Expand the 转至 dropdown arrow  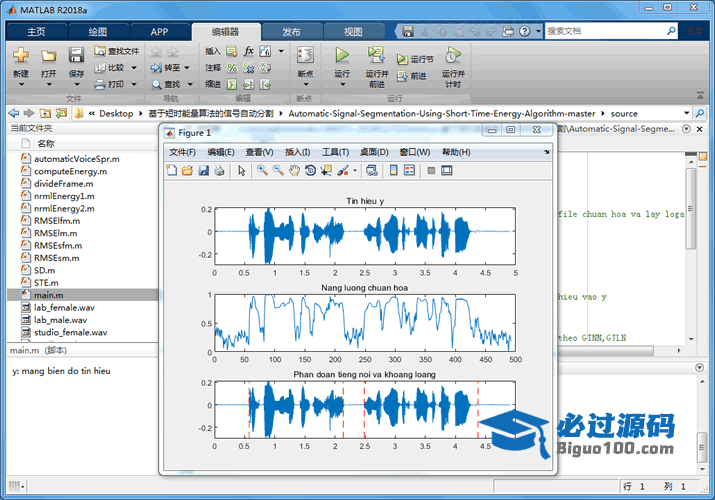(187, 68)
